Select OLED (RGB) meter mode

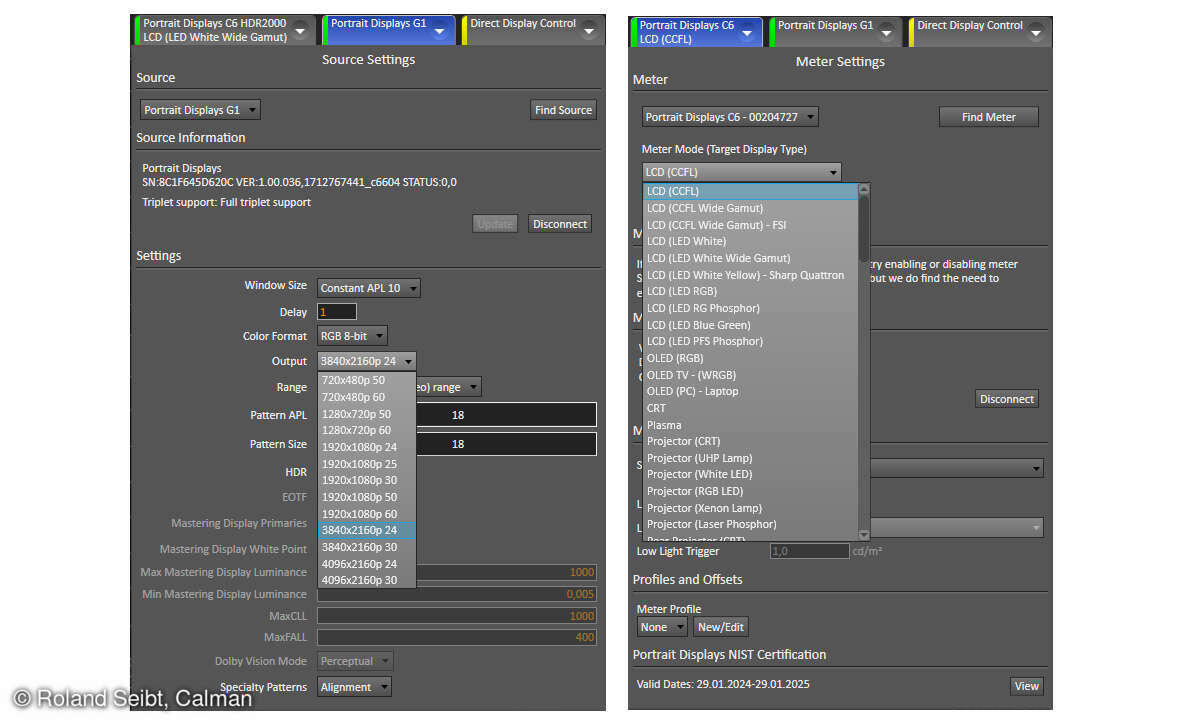click(x=750, y=358)
